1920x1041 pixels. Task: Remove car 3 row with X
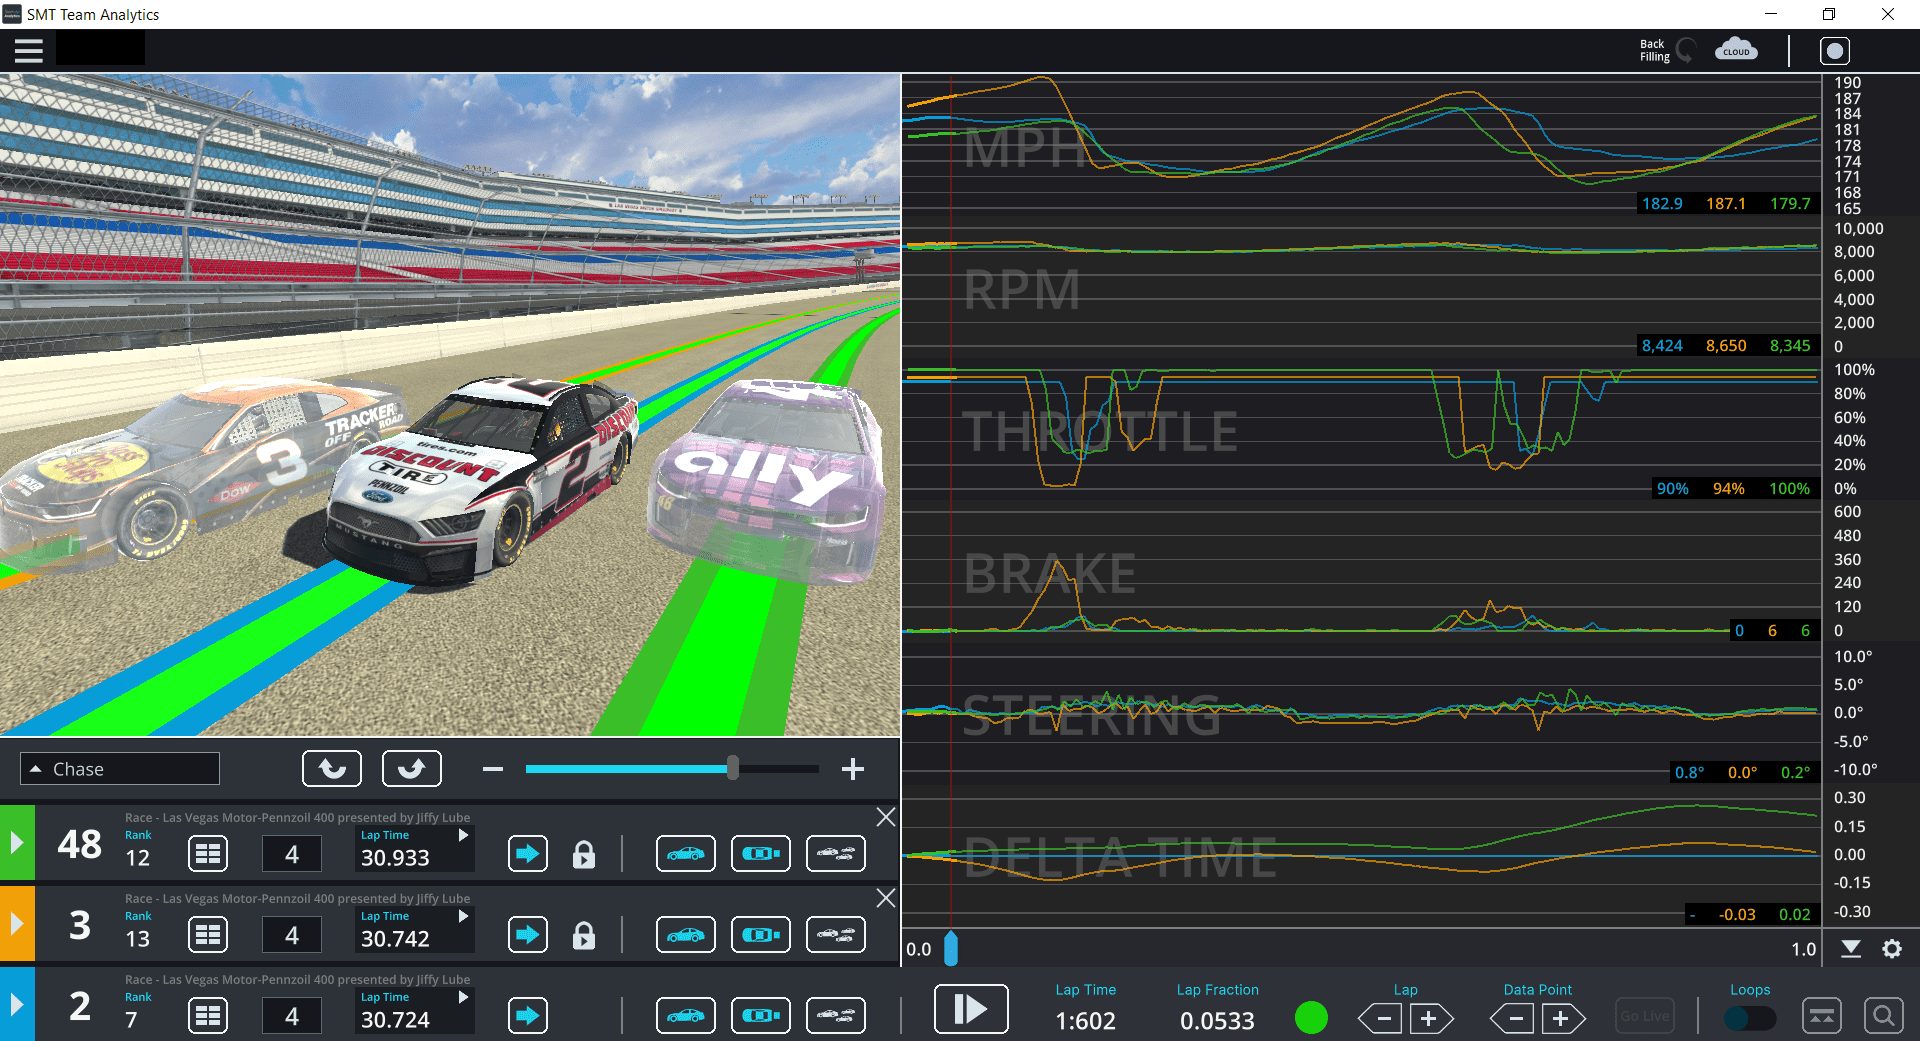[886, 898]
